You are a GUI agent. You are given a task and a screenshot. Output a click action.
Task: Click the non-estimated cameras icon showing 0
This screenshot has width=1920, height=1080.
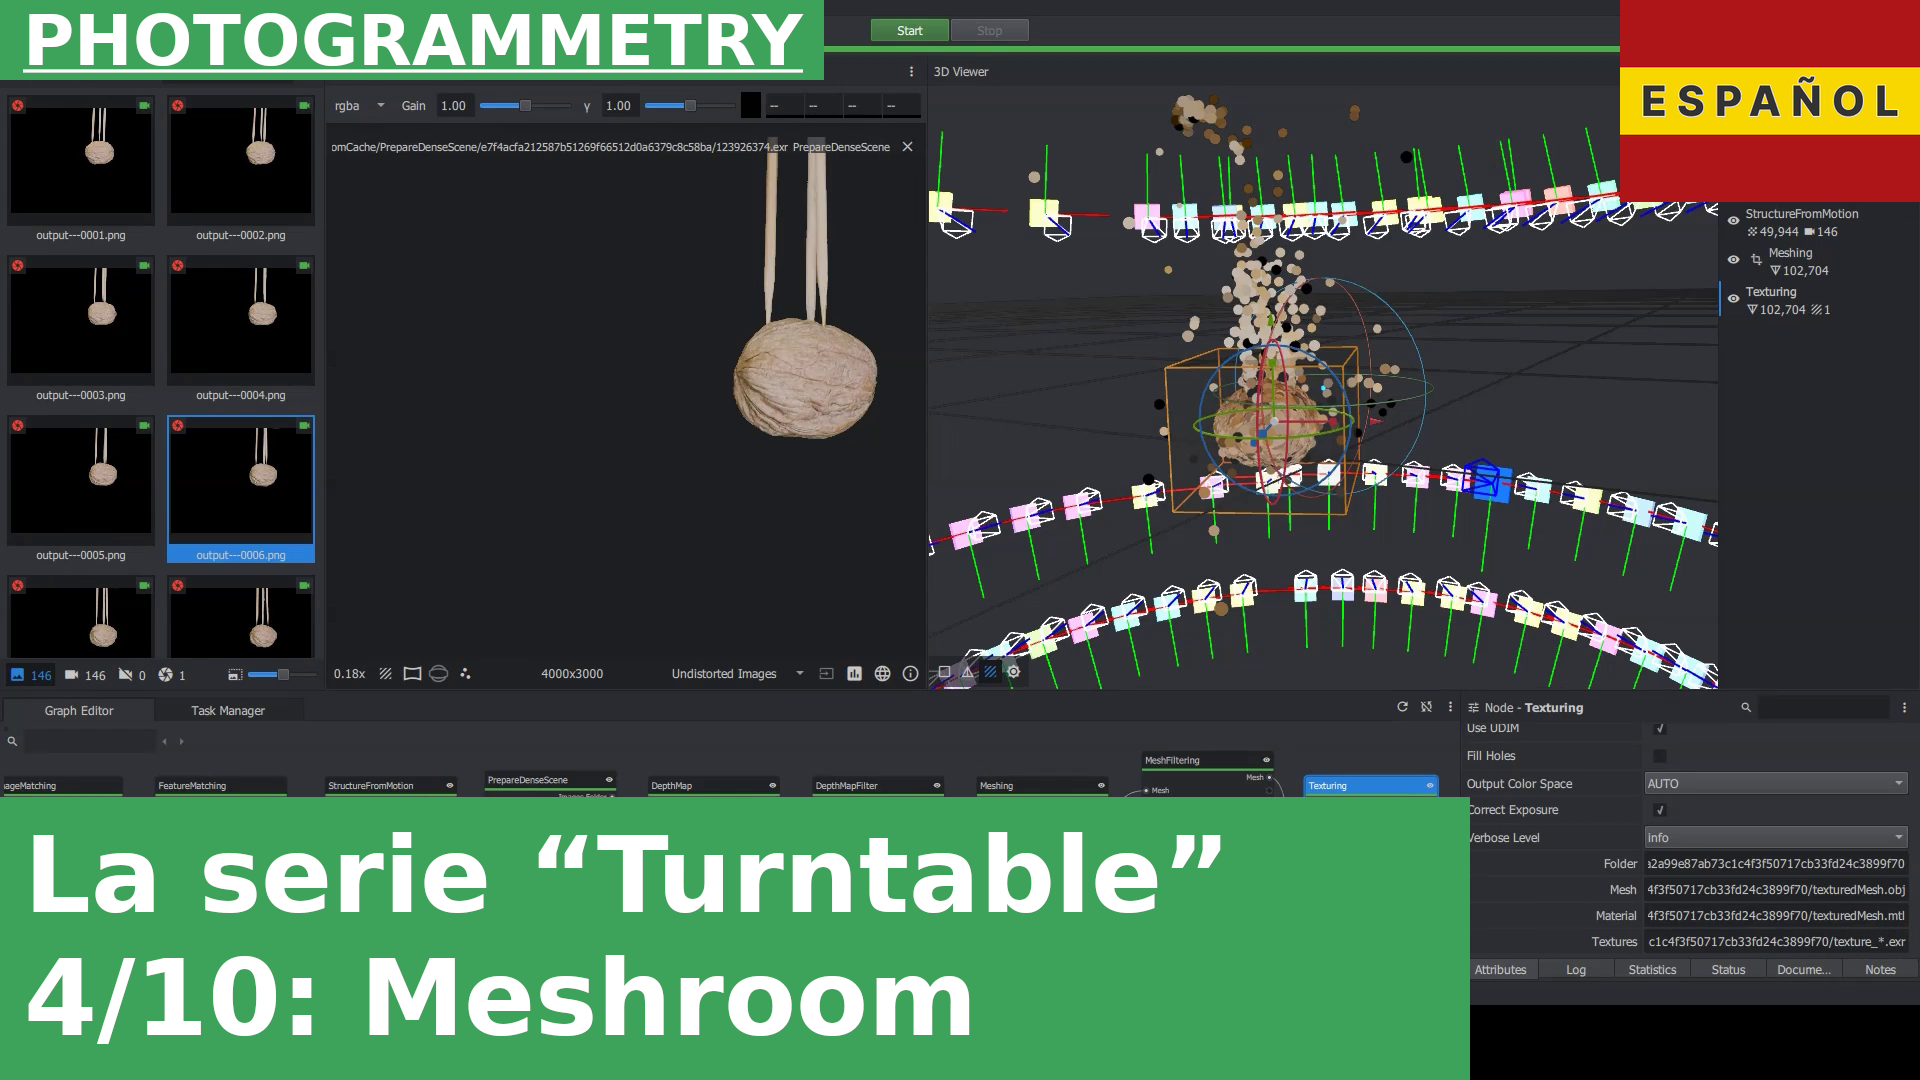pyautogui.click(x=125, y=675)
